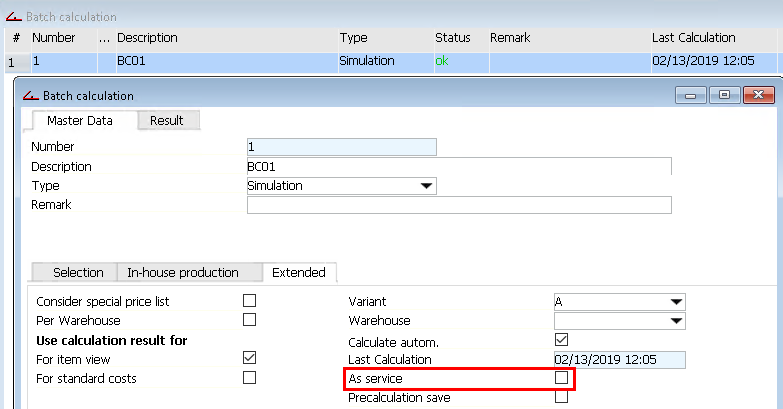The height and width of the screenshot is (409, 783).
Task: Select the BC01 row in the list
Action: 391,62
